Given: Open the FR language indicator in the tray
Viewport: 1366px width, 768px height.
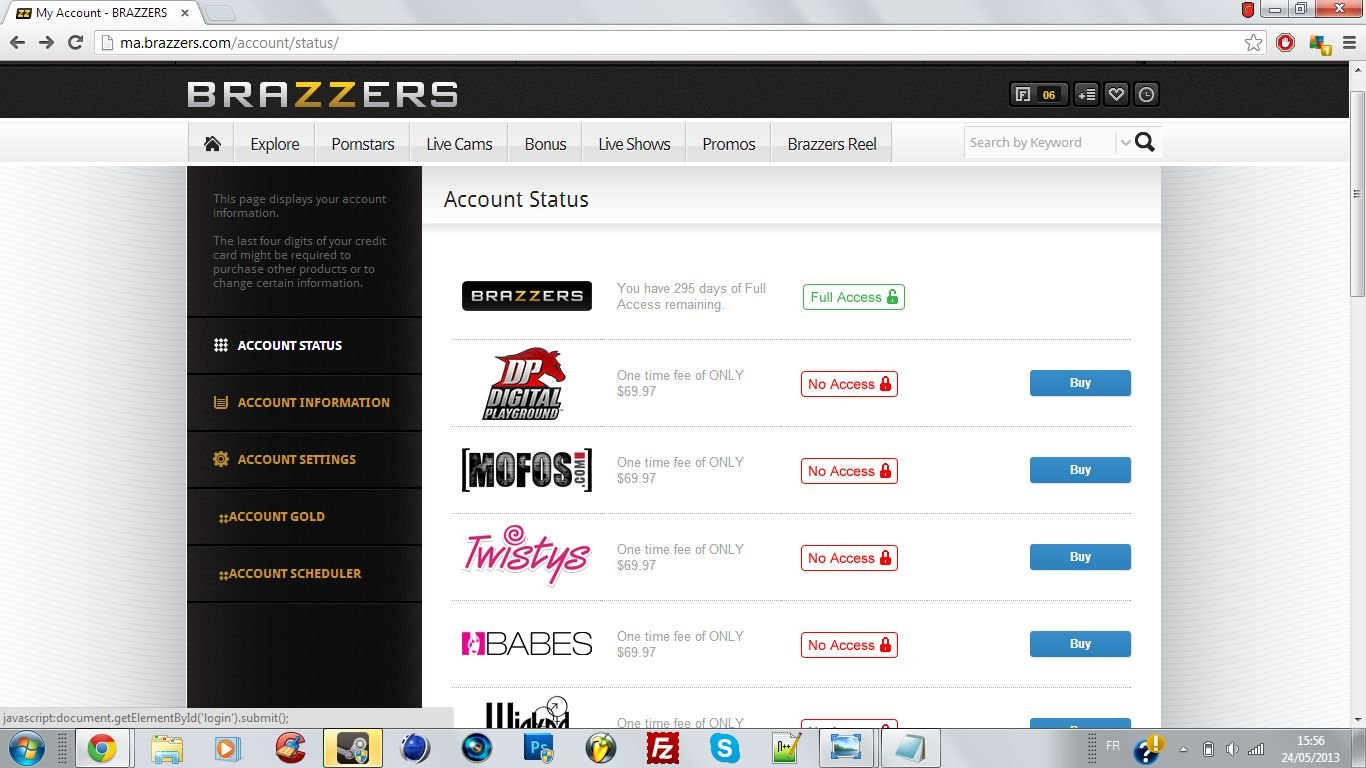Looking at the screenshot, I should pyautogui.click(x=1113, y=746).
